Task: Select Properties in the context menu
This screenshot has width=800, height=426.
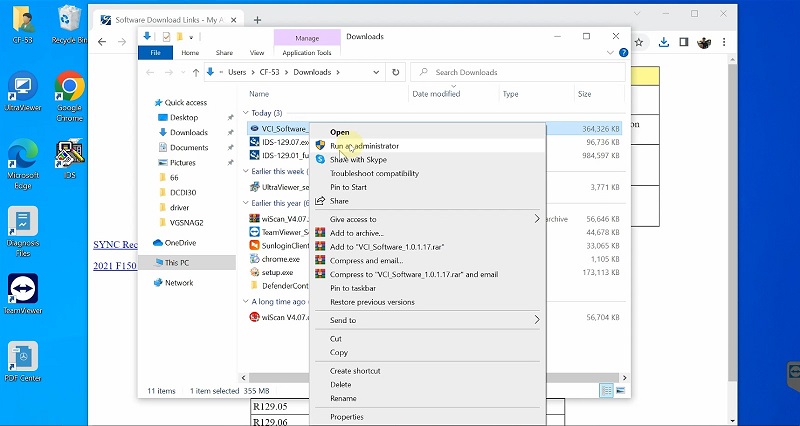Action: coord(346,416)
